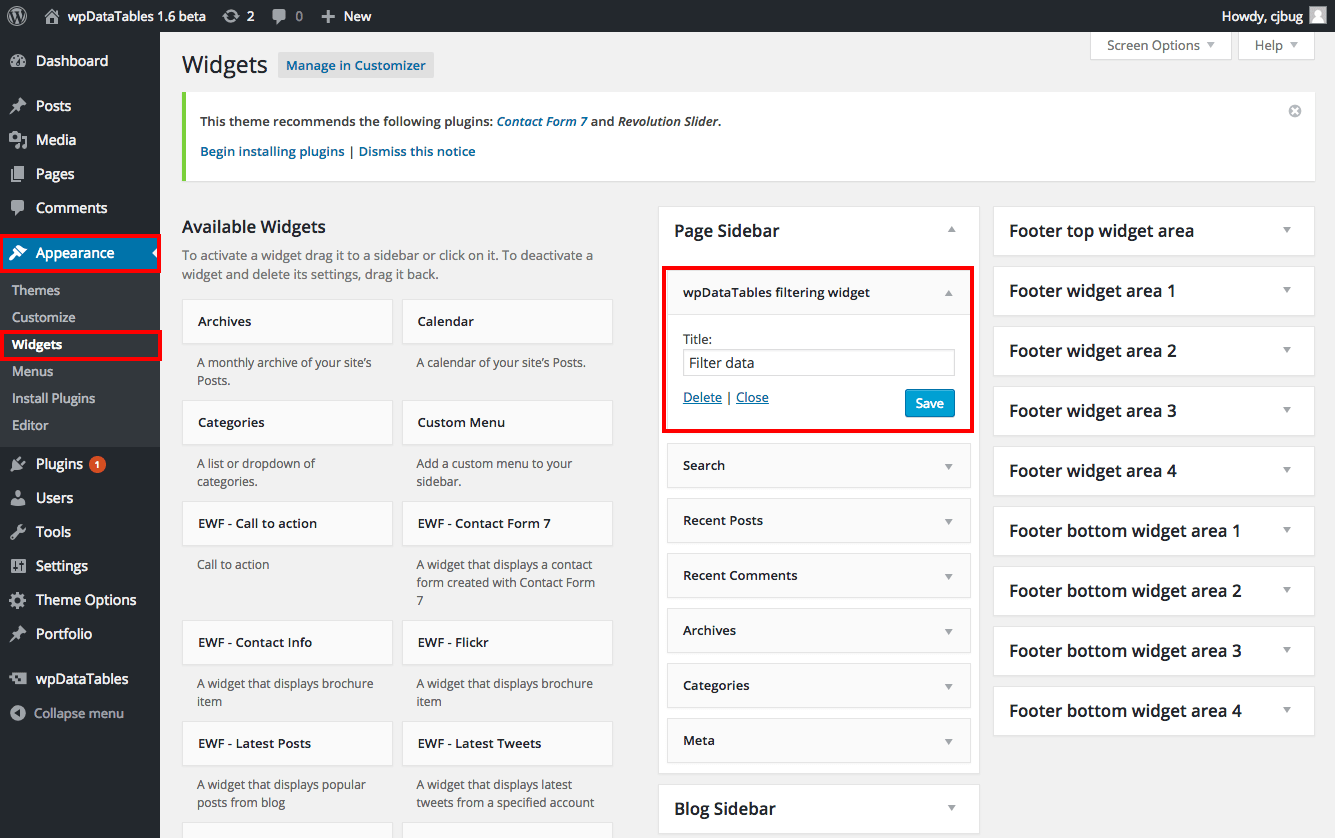Click the Appearance paintbrush icon
The image size is (1335, 838).
click(19, 253)
